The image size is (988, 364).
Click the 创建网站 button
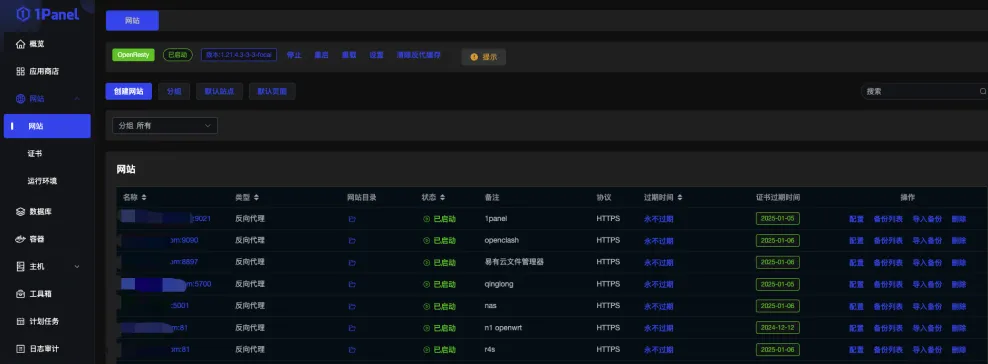coord(129,91)
